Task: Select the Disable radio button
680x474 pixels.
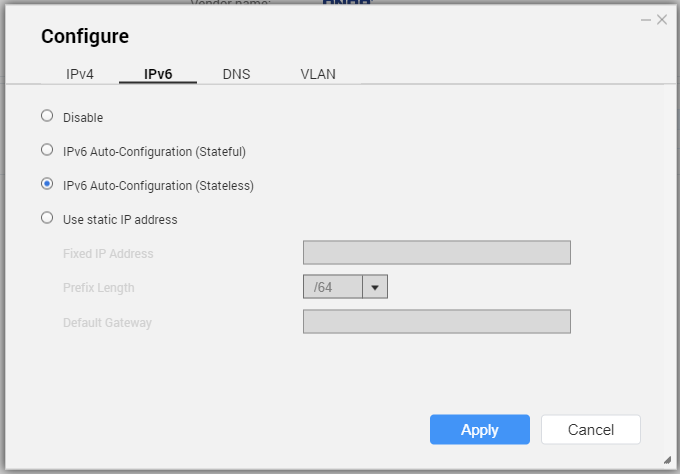Action: [x=47, y=116]
